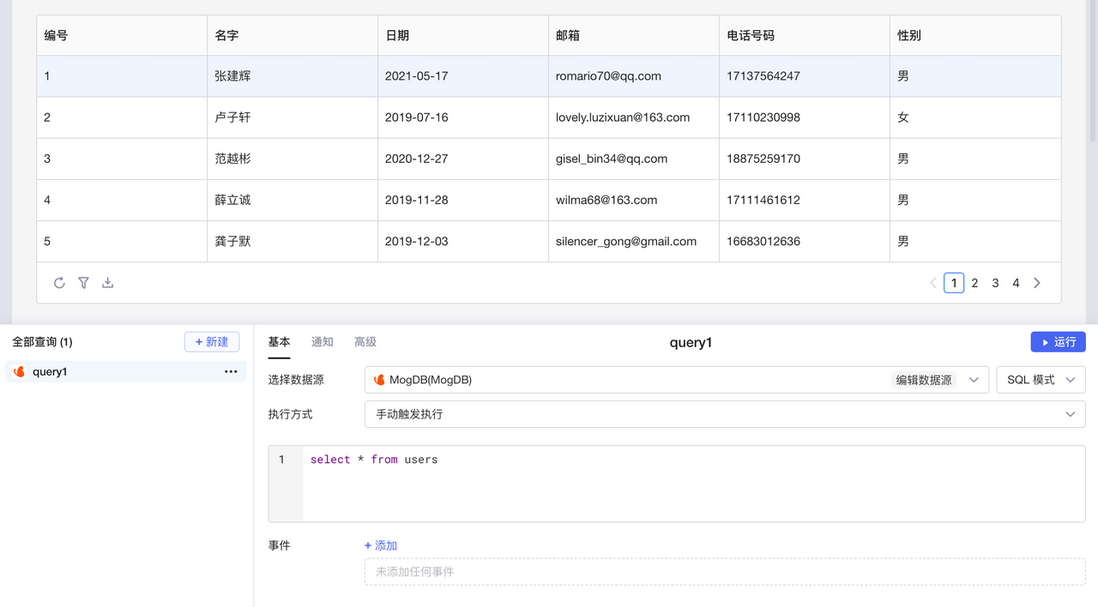Click gender cell 女 in row 2
1098x607 pixels.
(x=975, y=118)
